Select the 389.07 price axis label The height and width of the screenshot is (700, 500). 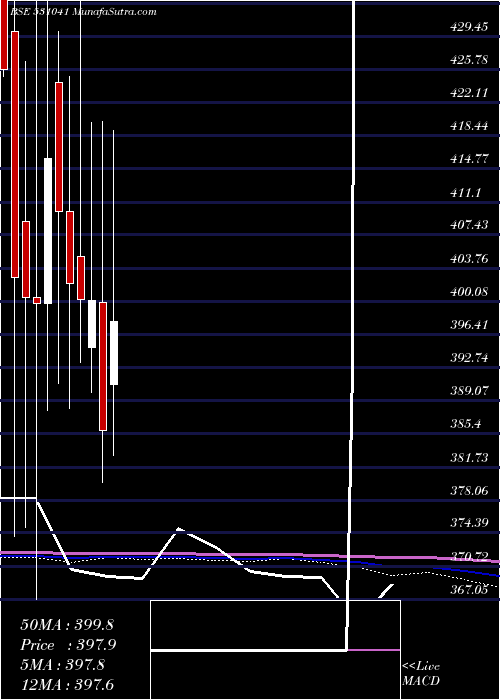pos(469,391)
